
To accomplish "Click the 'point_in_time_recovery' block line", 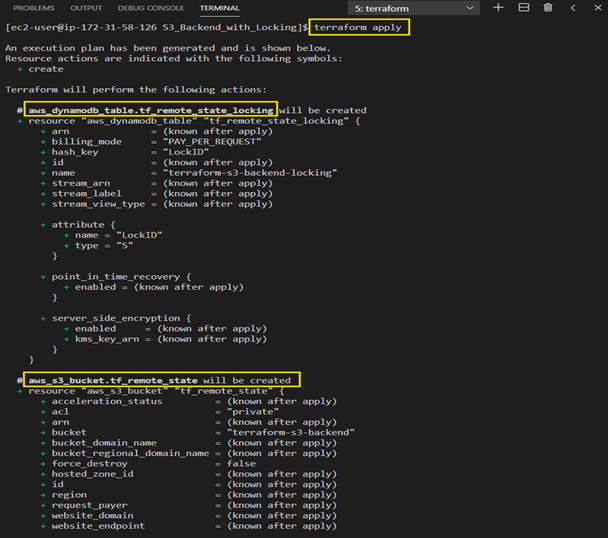I will click(x=116, y=277).
